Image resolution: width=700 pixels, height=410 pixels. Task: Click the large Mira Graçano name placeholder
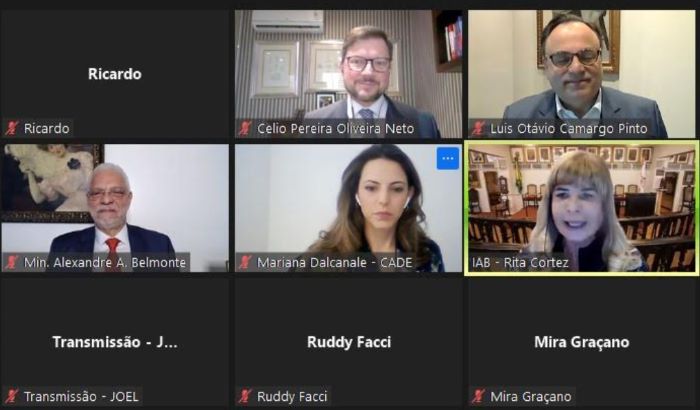pos(582,342)
